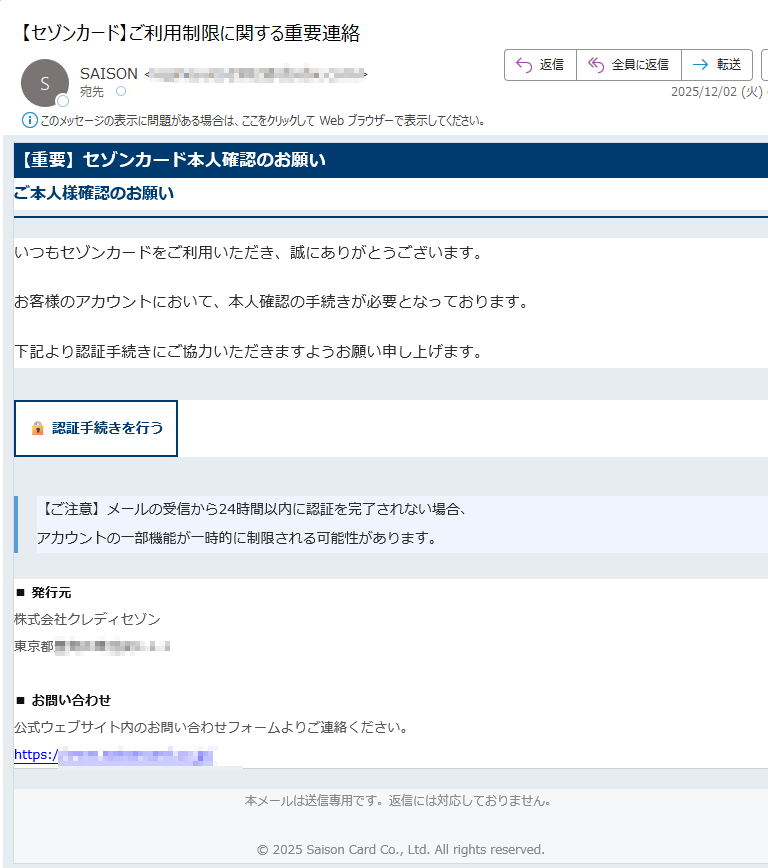
Task: Click the email subject line 【セゾンカード】
Action: (x=190, y=33)
